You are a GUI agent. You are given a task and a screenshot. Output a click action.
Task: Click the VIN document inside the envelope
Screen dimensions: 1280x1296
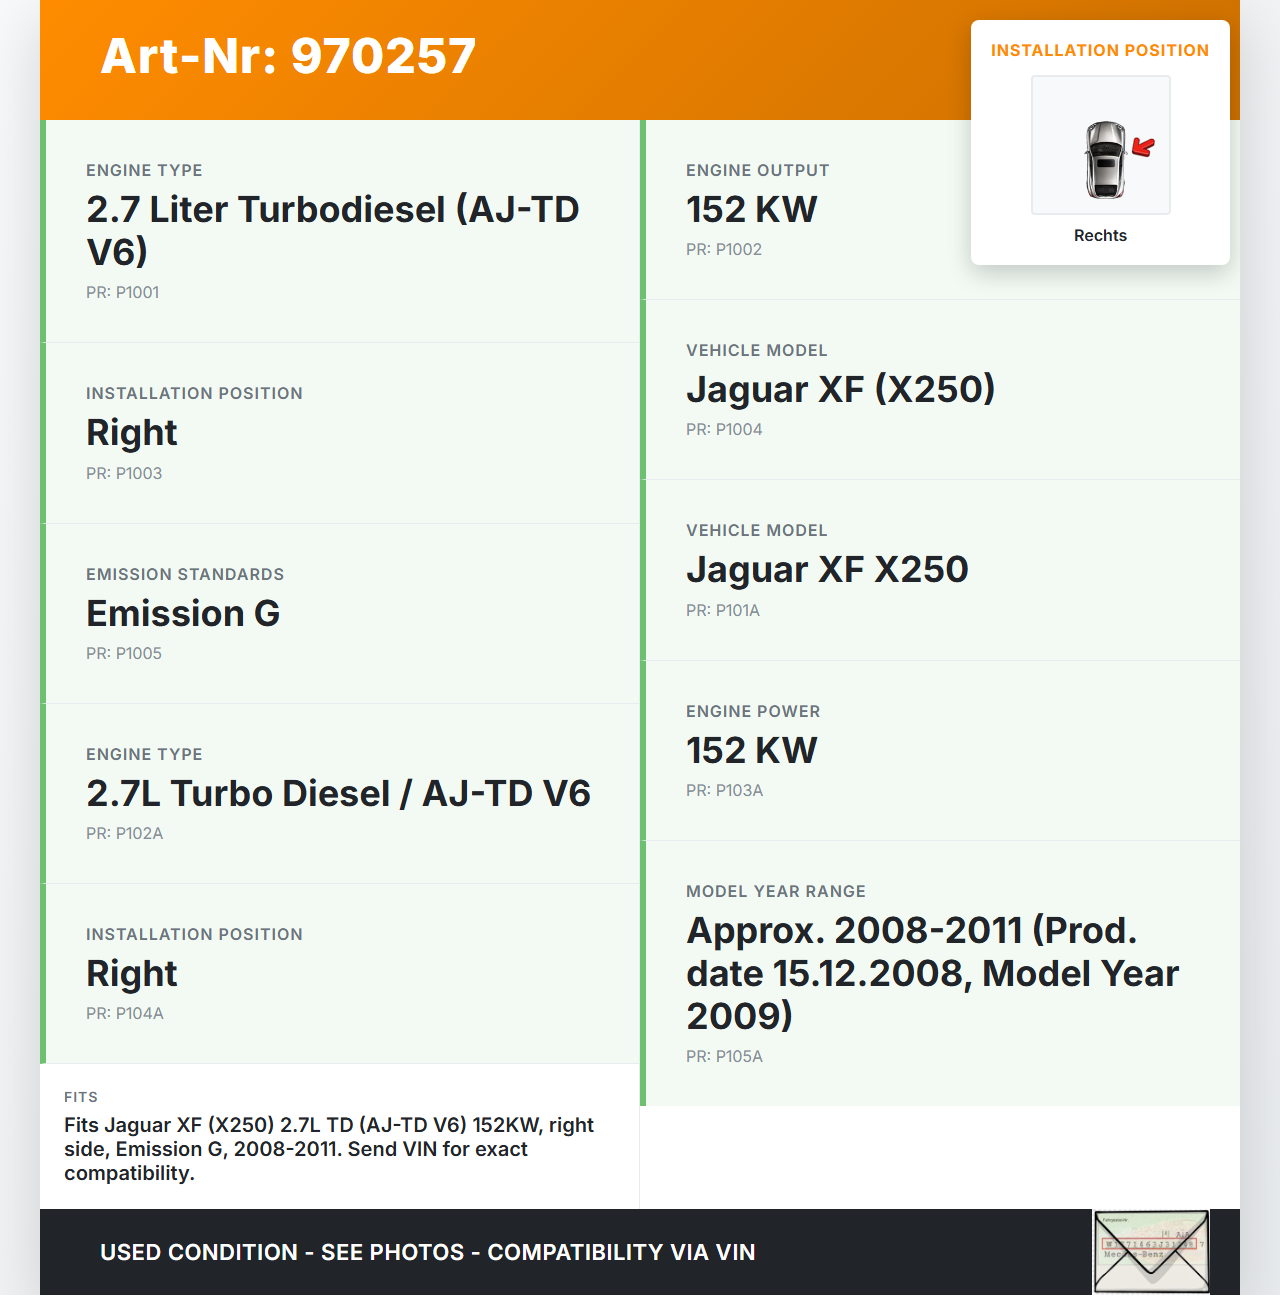coord(1152,1245)
